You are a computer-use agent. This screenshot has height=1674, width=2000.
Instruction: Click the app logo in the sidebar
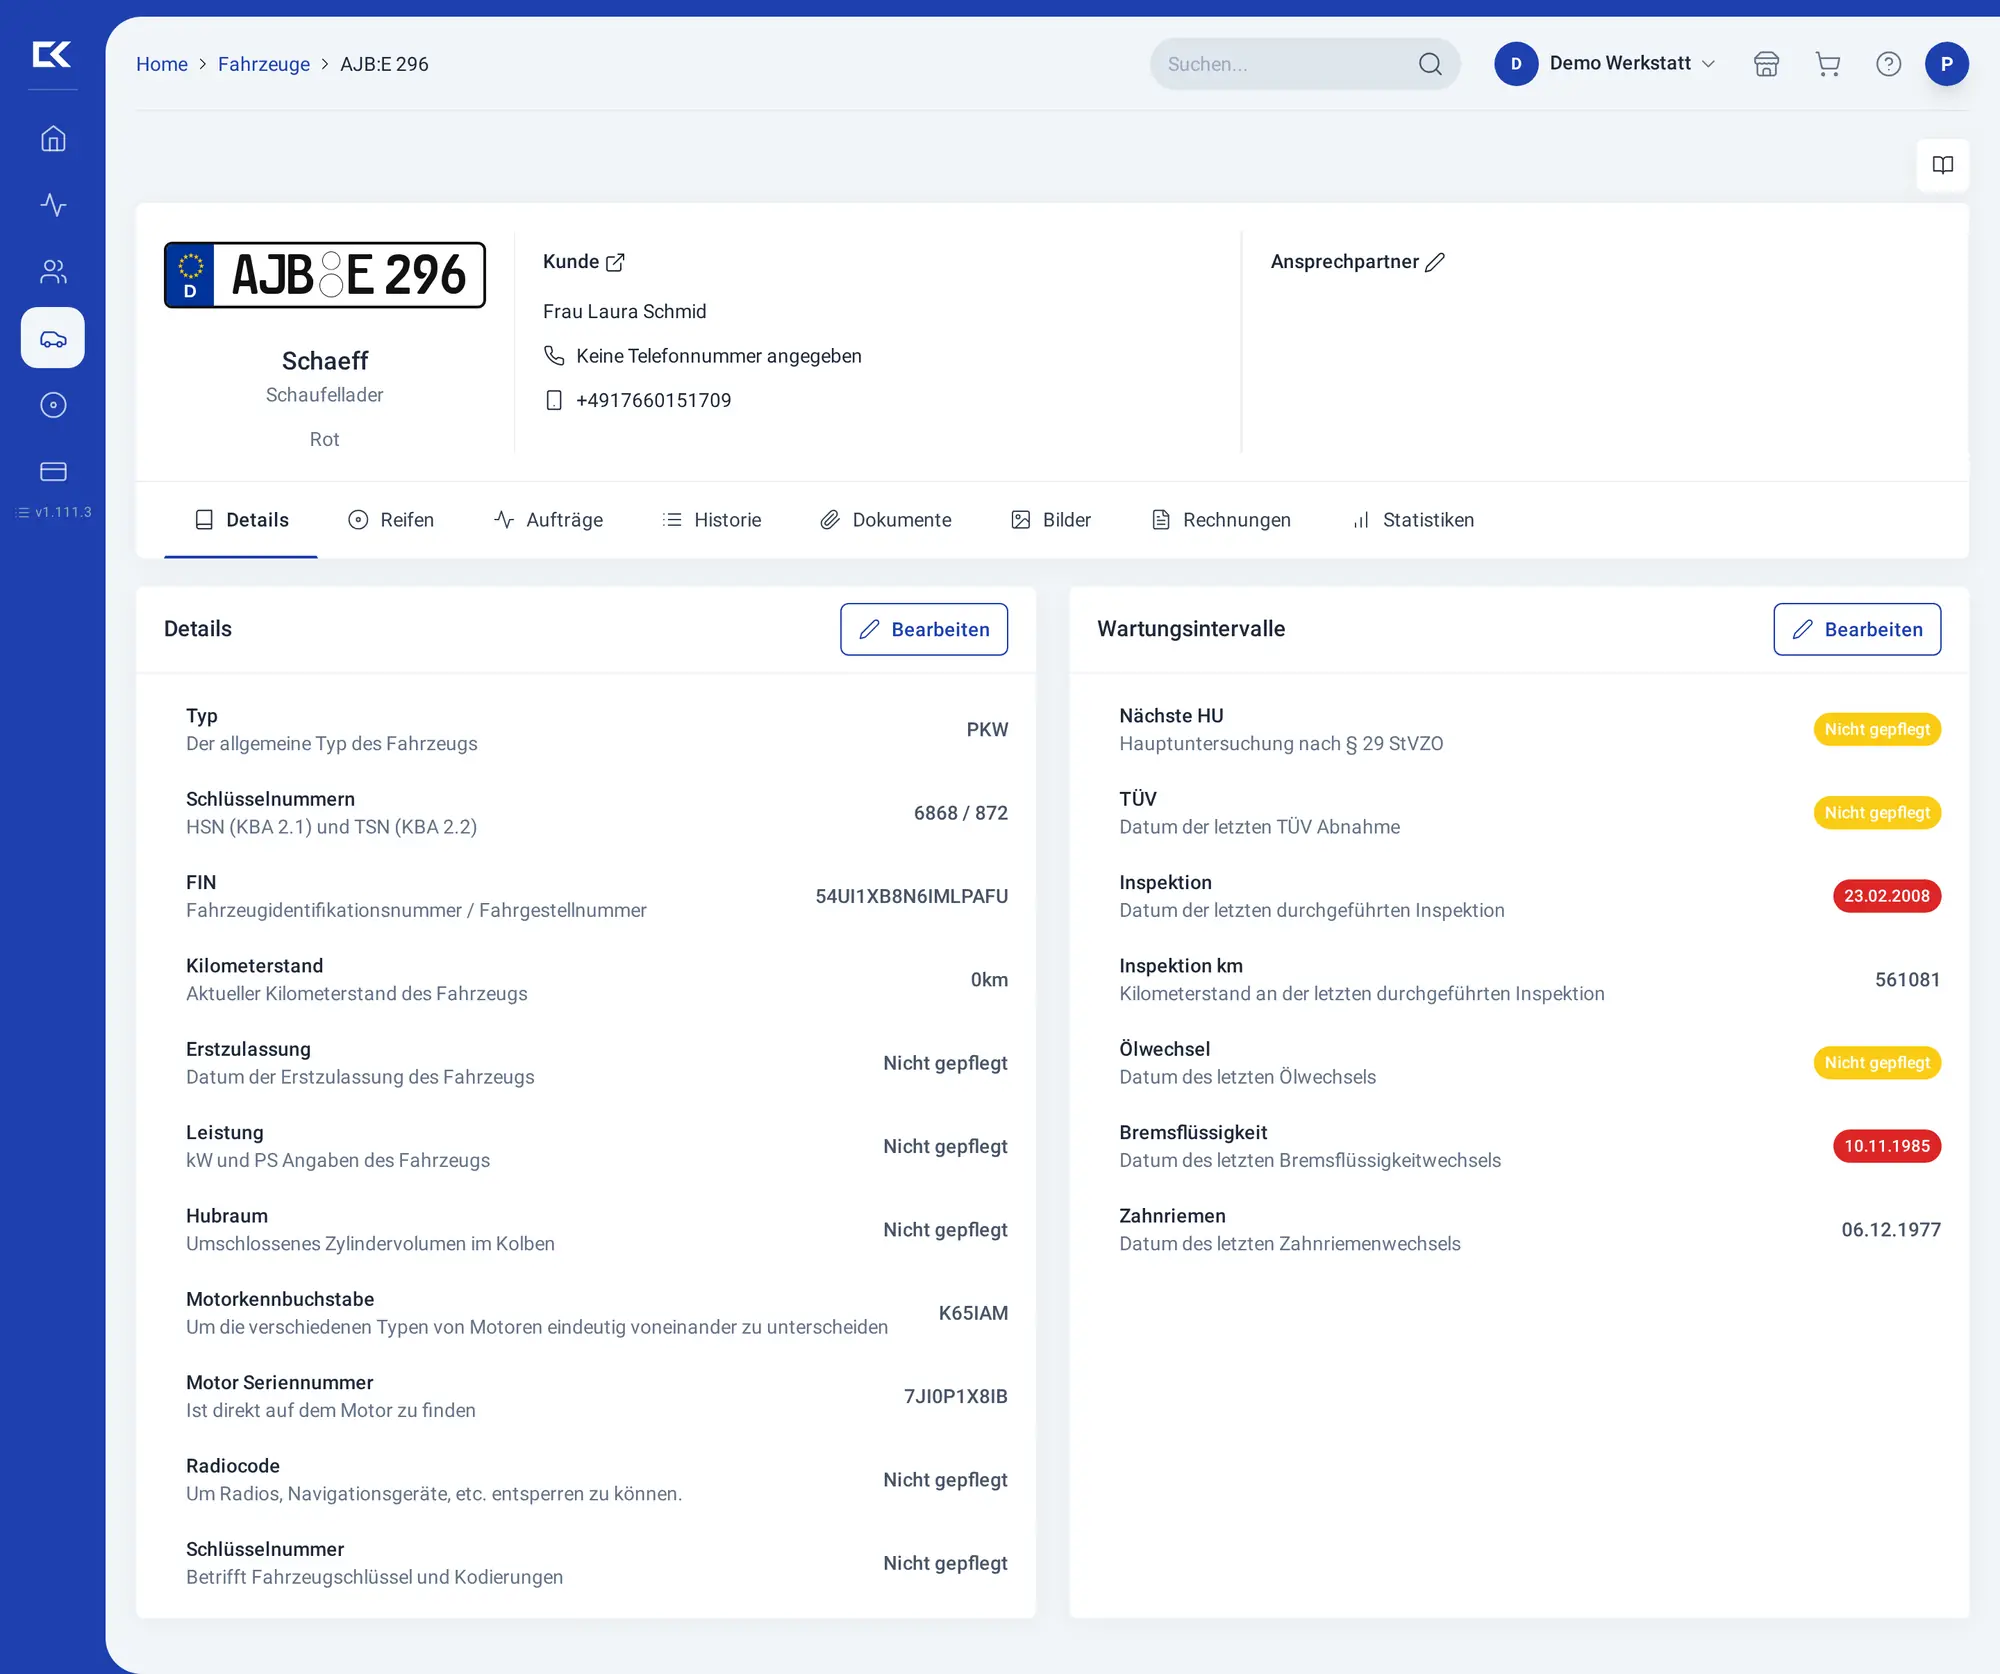(52, 54)
